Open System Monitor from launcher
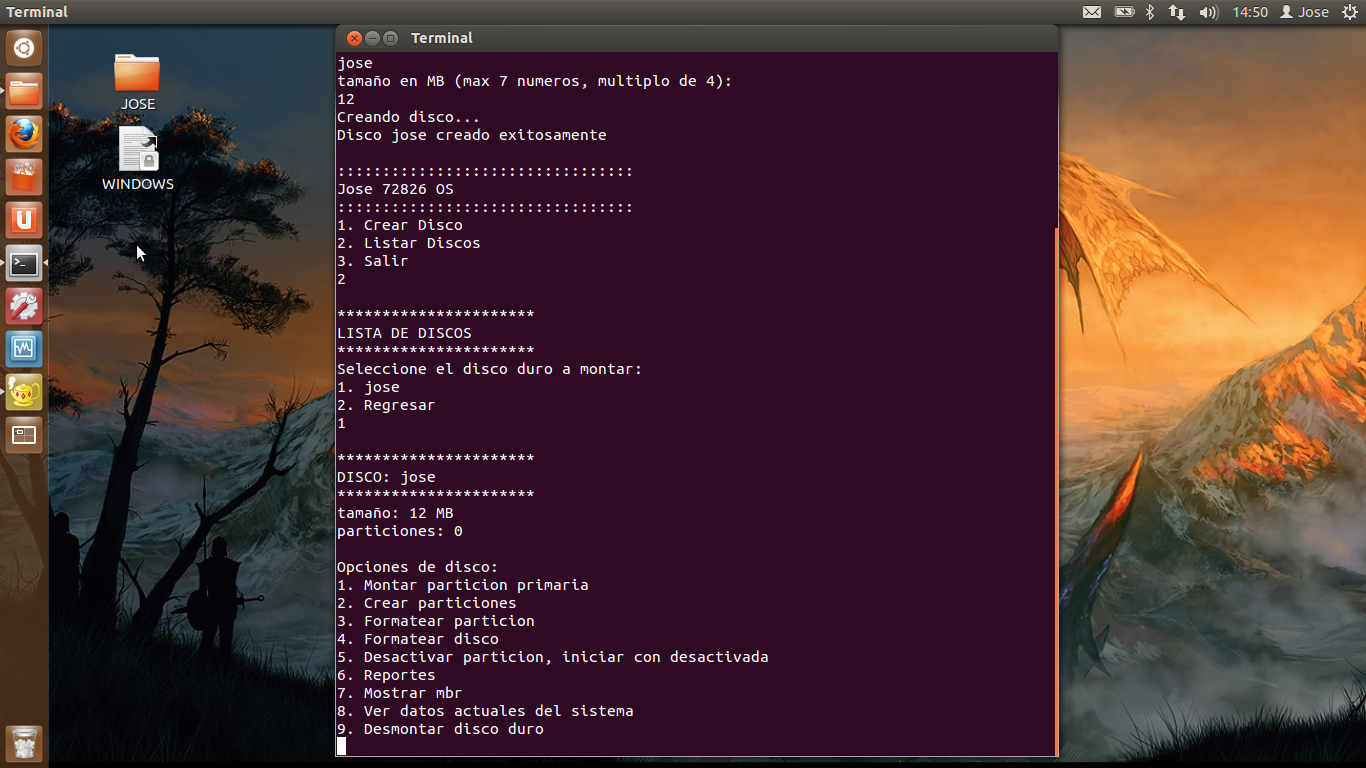 coord(24,350)
